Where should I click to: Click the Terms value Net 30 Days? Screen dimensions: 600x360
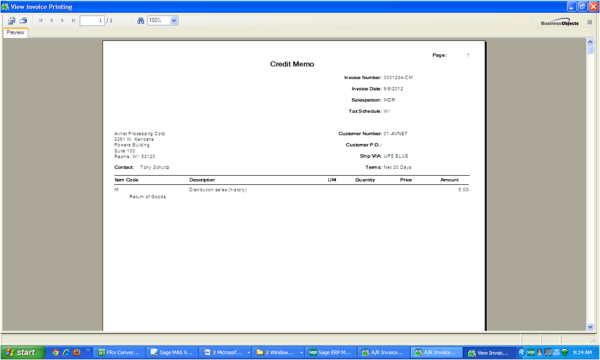[x=397, y=167]
